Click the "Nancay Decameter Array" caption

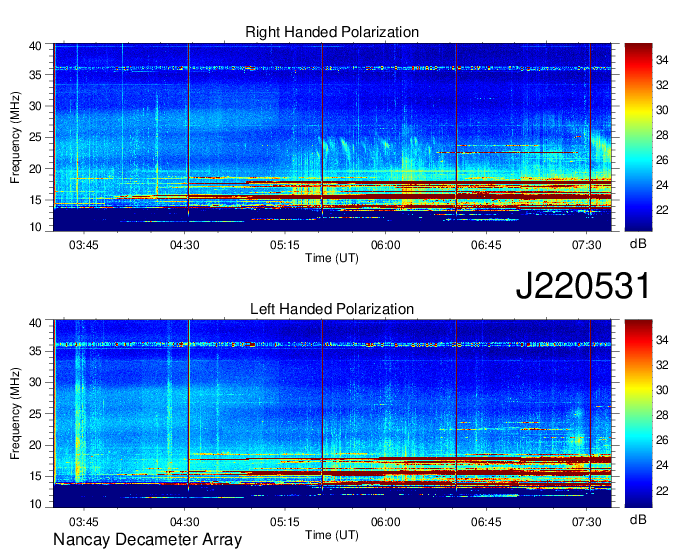(x=147, y=540)
